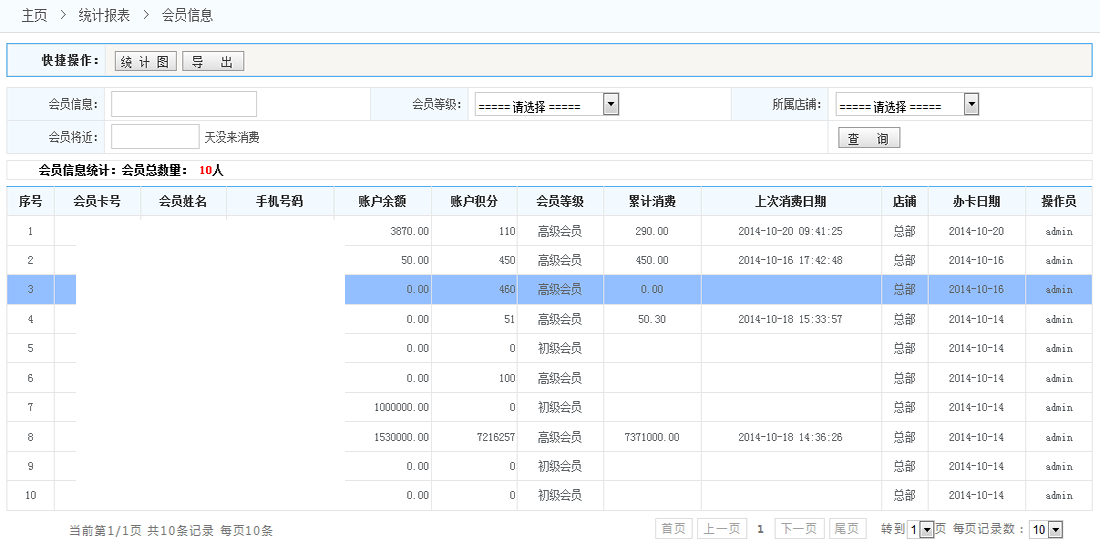Click the 查询 search button
Viewport: 1100px width, 551px height.
869,139
